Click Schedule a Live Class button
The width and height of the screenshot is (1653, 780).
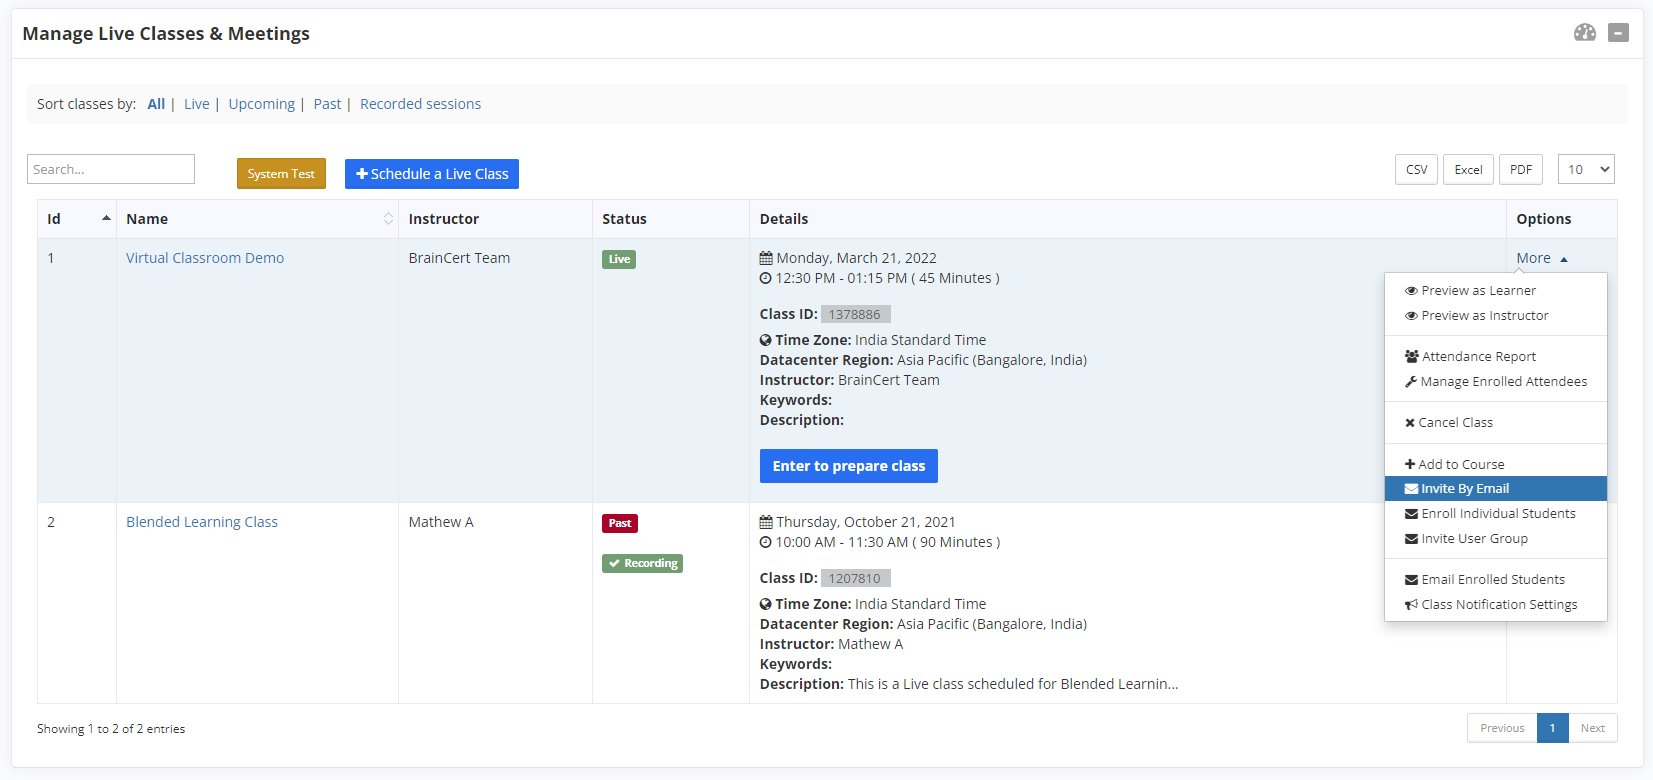(x=432, y=174)
